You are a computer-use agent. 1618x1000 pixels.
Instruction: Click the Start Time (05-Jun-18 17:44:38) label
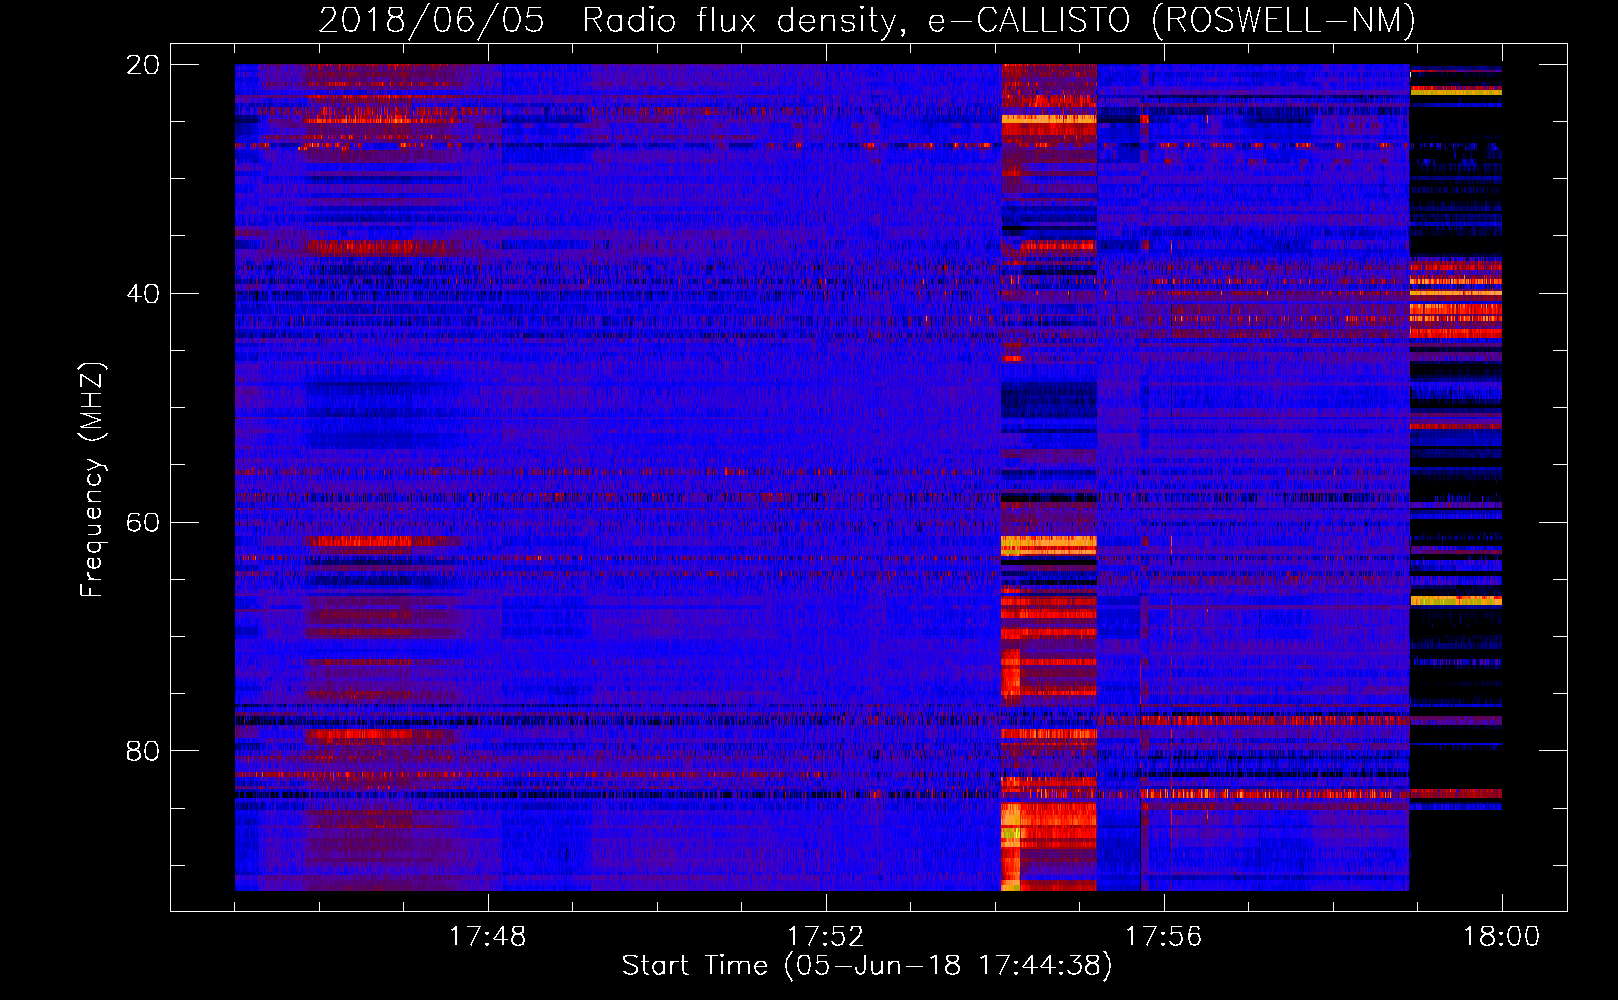[867, 966]
